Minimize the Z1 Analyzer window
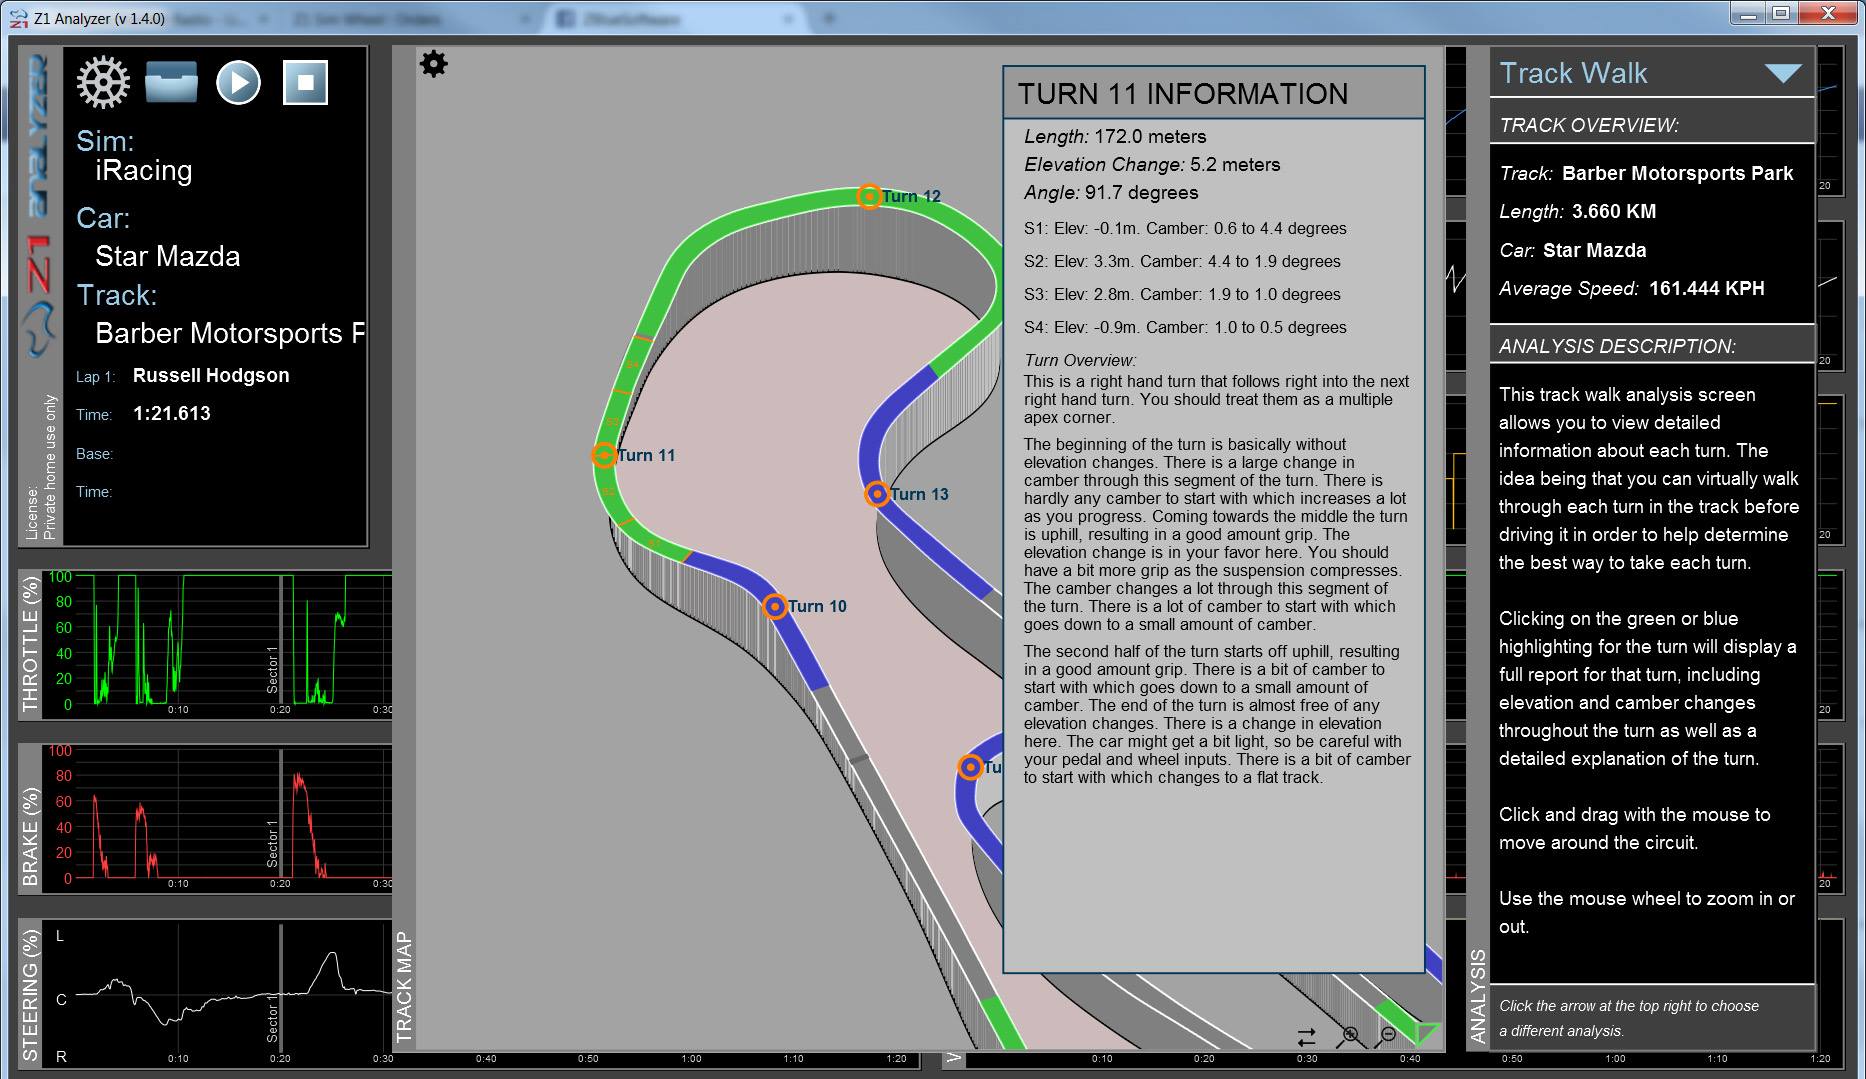 pyautogui.click(x=1750, y=13)
